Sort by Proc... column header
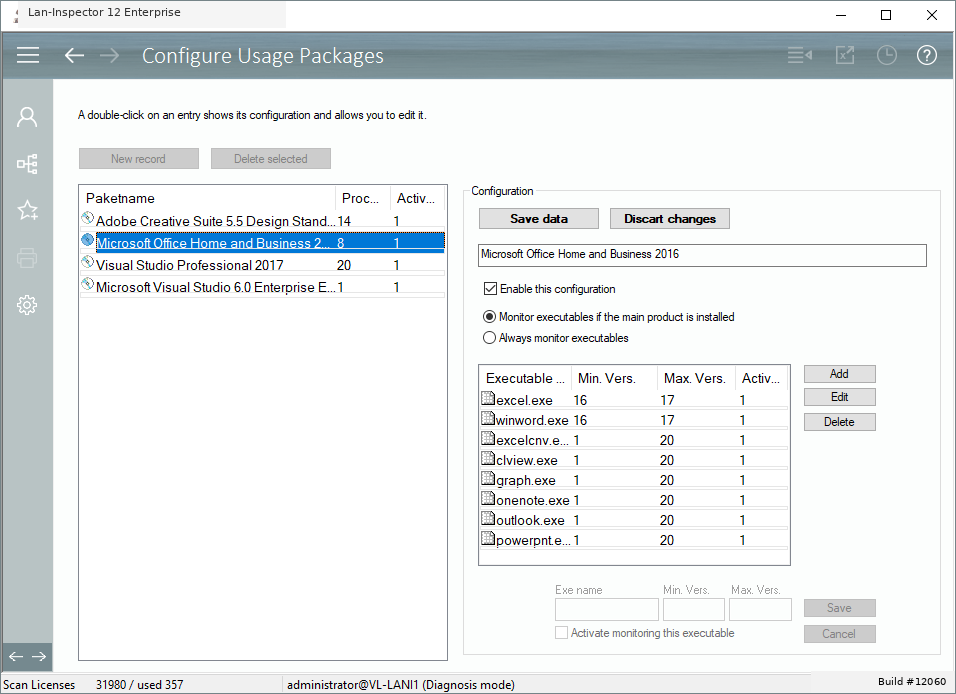Screen dimensions: 956x694 (x=362, y=198)
